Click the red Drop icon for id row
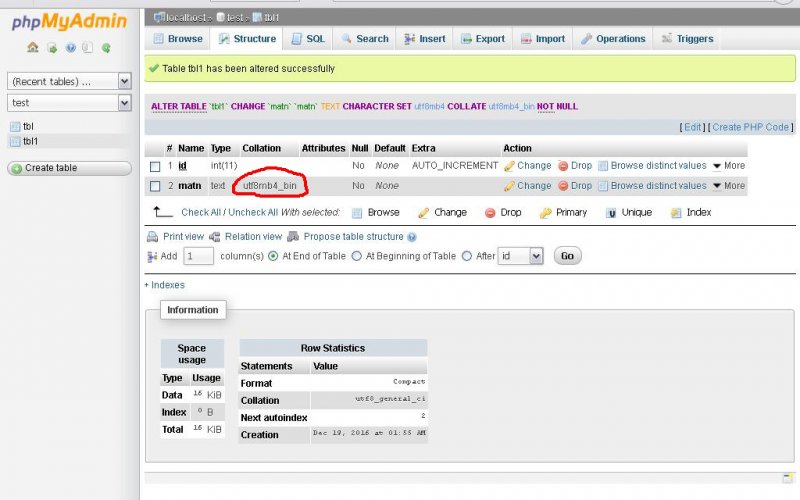Screen dimensions: 800x500 pos(563,166)
